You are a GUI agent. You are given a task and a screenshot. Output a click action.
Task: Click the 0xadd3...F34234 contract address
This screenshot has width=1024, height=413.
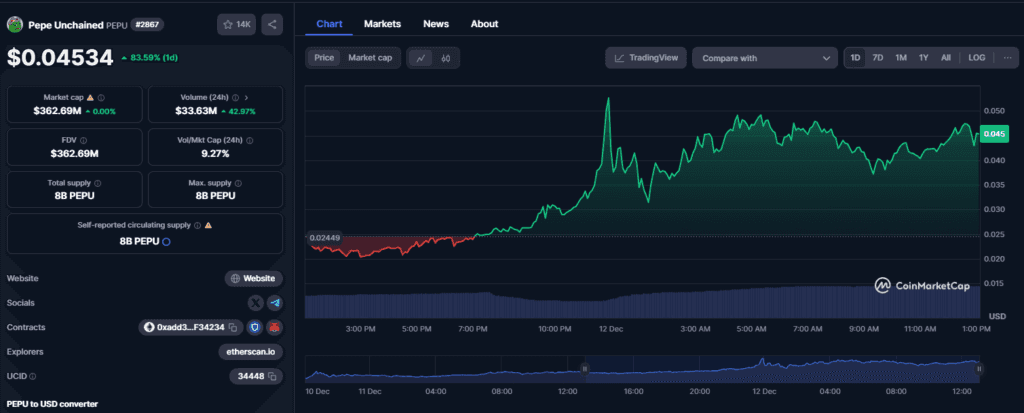point(191,327)
